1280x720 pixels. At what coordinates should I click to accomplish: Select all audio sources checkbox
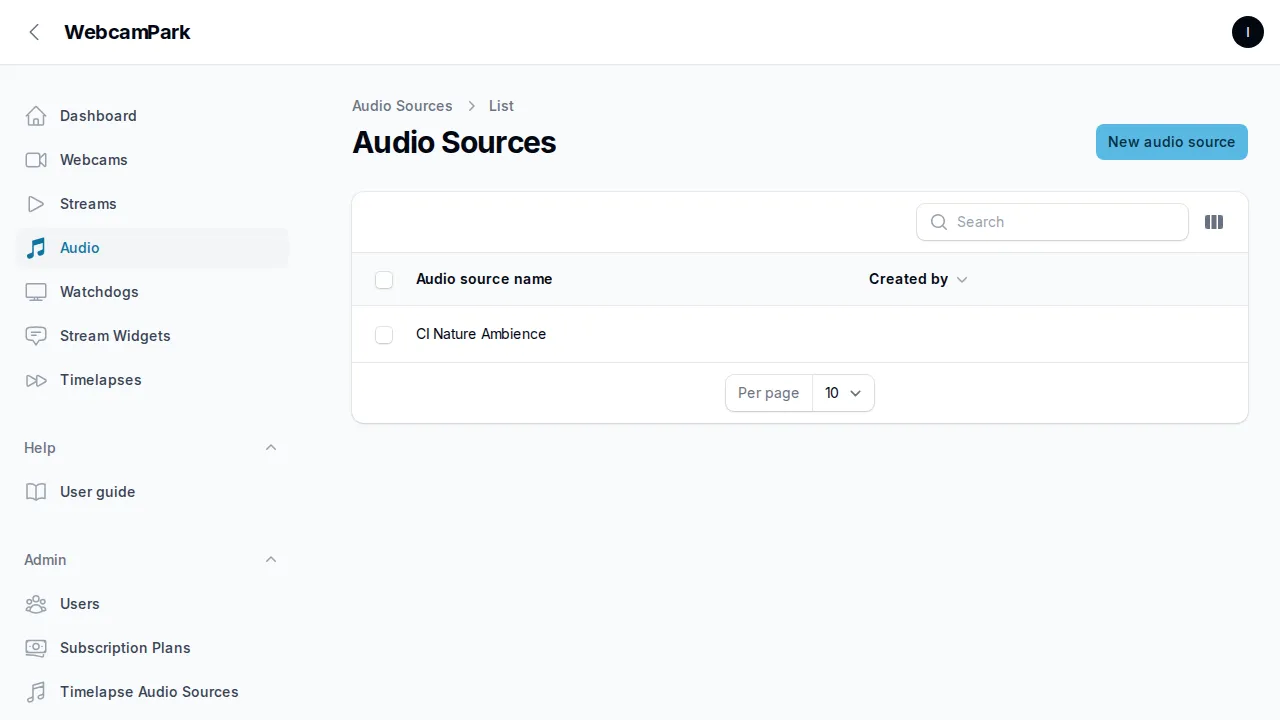pyautogui.click(x=384, y=280)
